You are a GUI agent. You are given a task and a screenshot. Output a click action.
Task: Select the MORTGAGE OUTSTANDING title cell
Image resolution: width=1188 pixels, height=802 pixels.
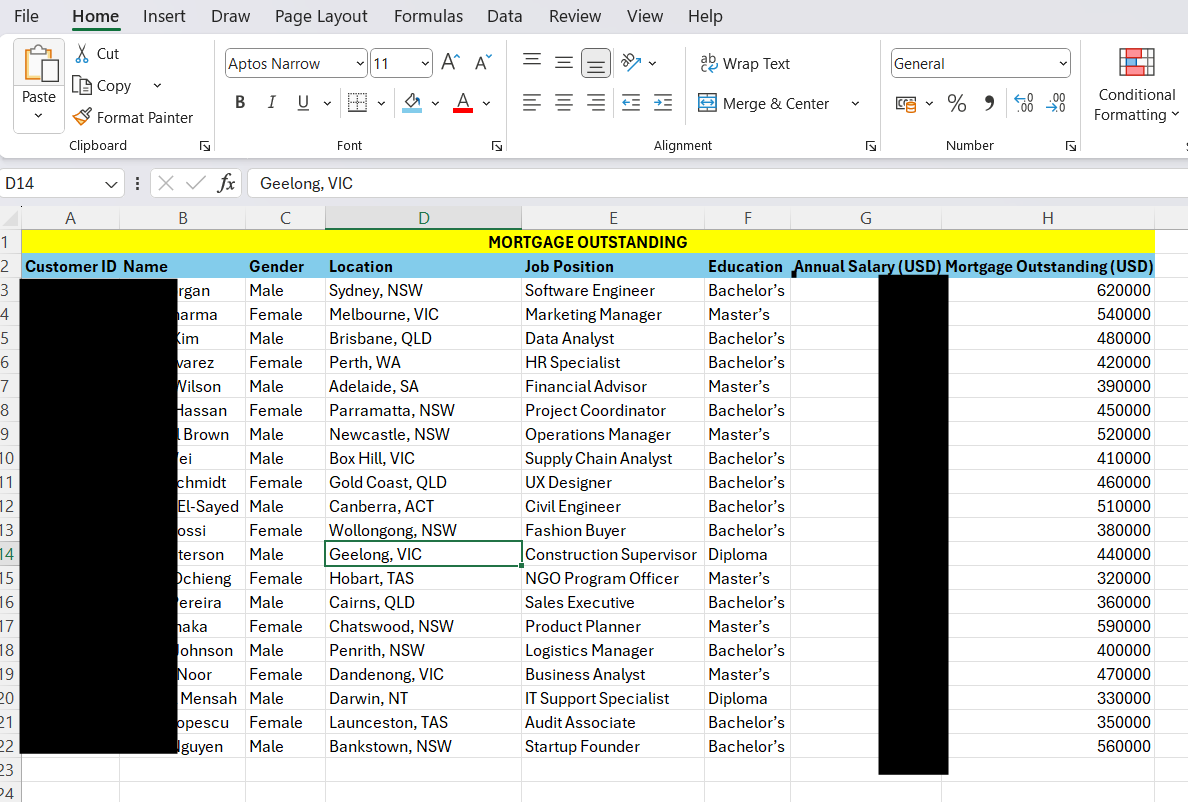pos(588,242)
